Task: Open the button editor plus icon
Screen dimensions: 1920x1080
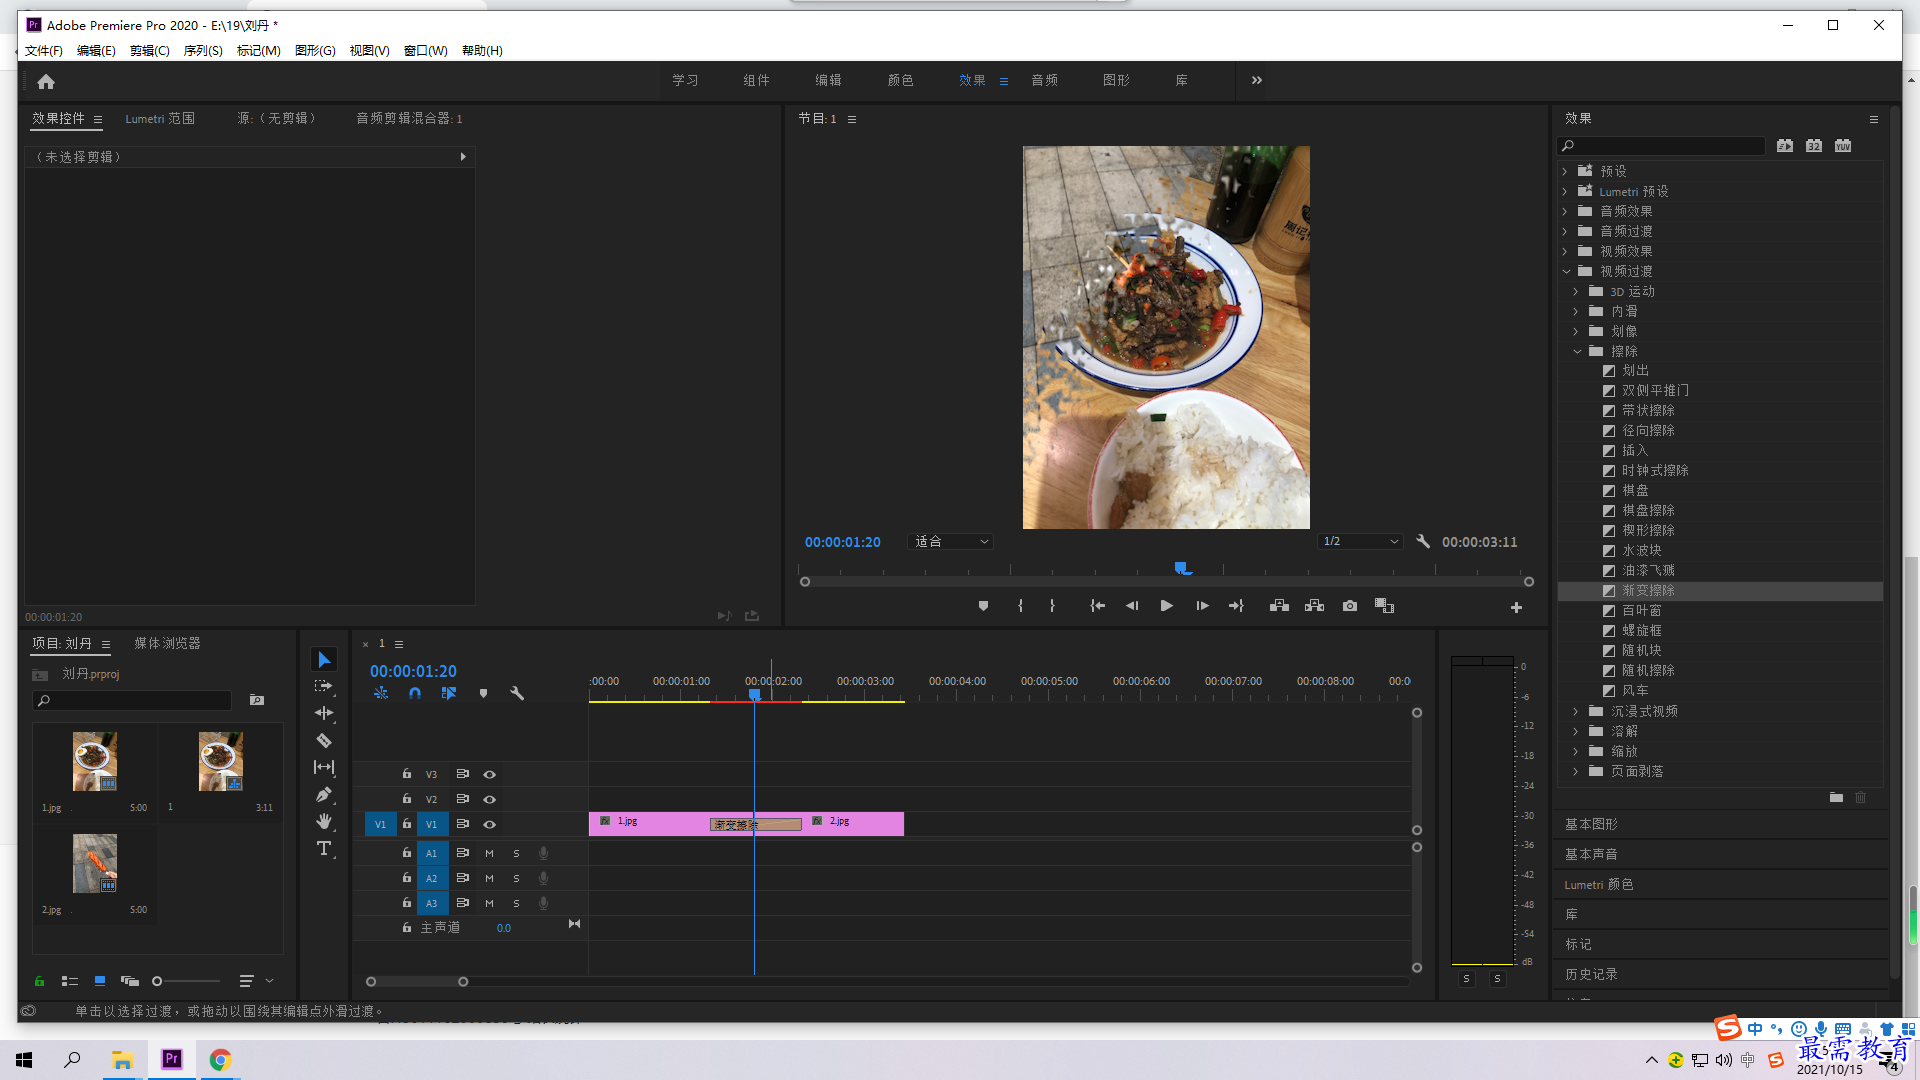Action: (1516, 607)
